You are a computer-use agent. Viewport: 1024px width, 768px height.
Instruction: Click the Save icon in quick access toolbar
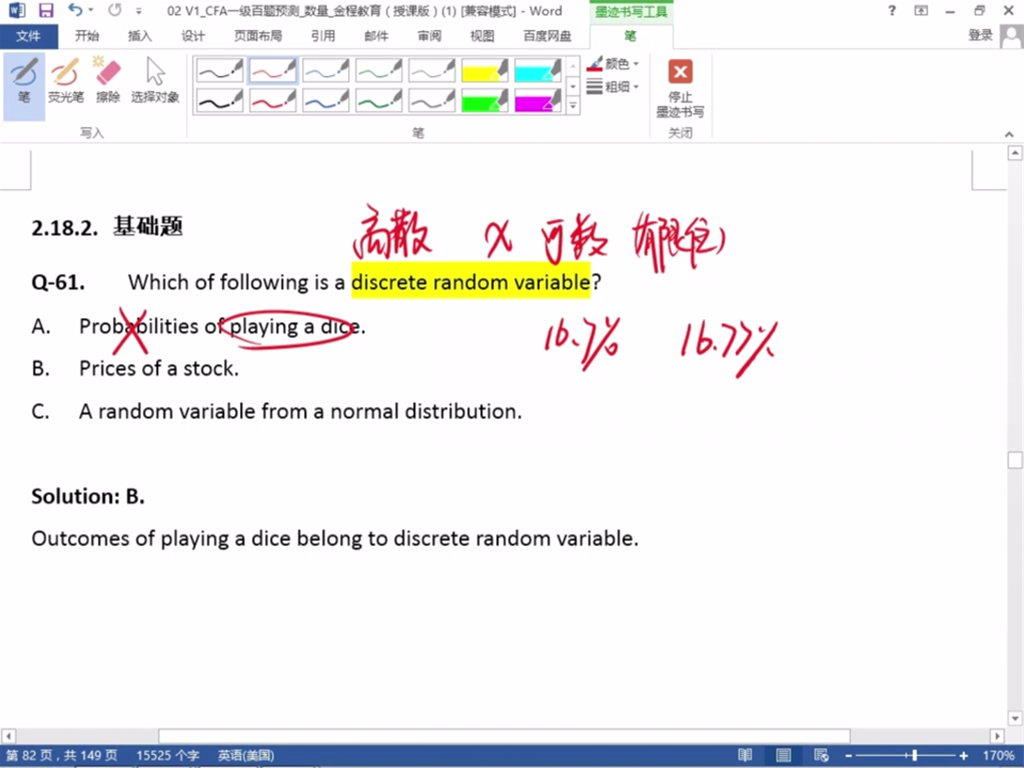coord(46,11)
